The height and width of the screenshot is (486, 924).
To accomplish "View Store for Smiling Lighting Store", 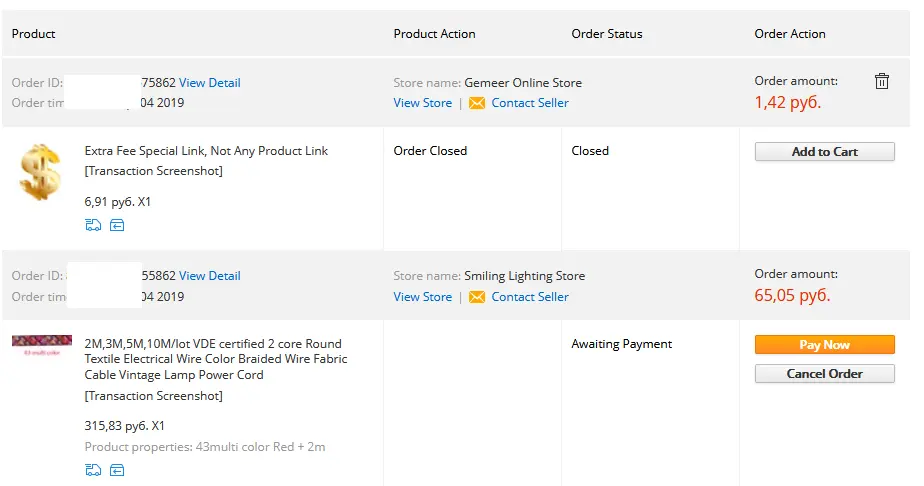I will pos(423,297).
